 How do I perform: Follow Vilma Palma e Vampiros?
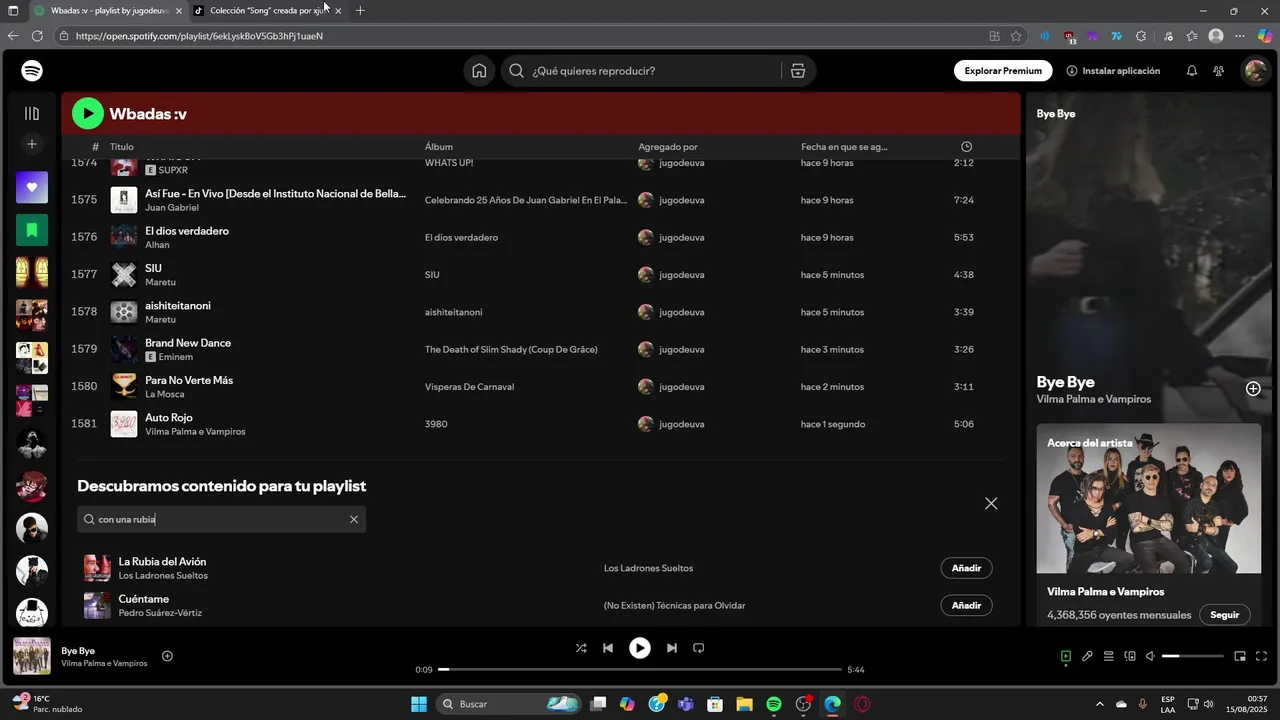[x=1225, y=615]
